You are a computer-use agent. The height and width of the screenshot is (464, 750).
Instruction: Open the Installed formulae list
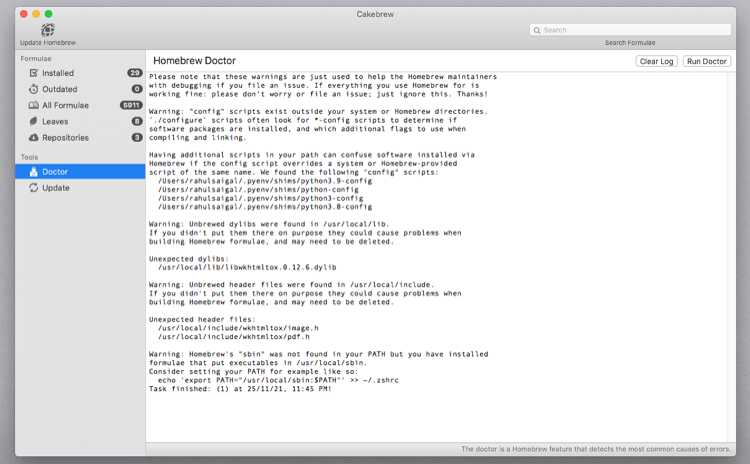pos(80,73)
